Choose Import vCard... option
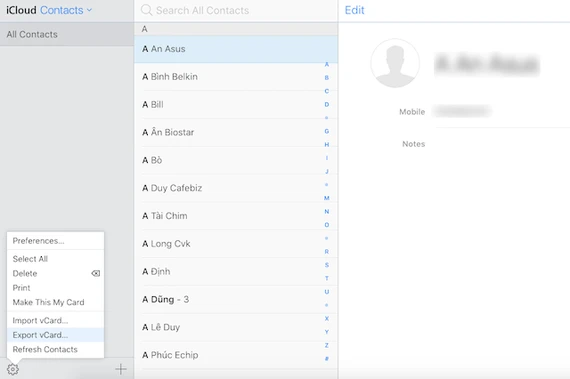Screen dimensions: 570x379 (x=55, y=320)
